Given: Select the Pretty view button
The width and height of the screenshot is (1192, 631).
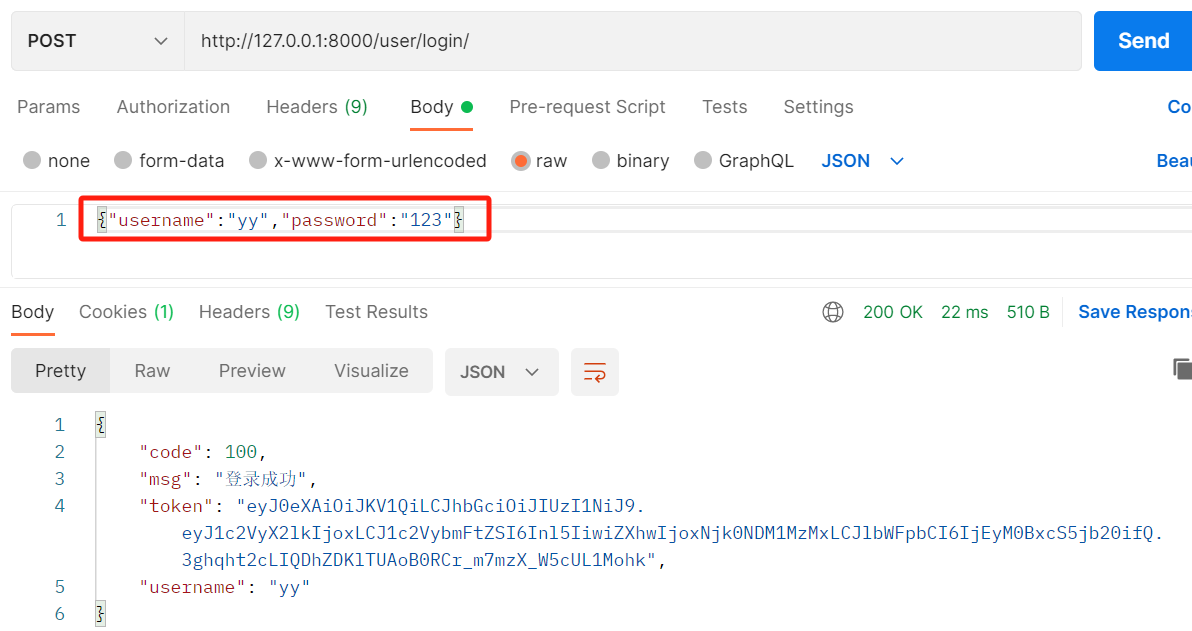Looking at the screenshot, I should click(x=61, y=371).
